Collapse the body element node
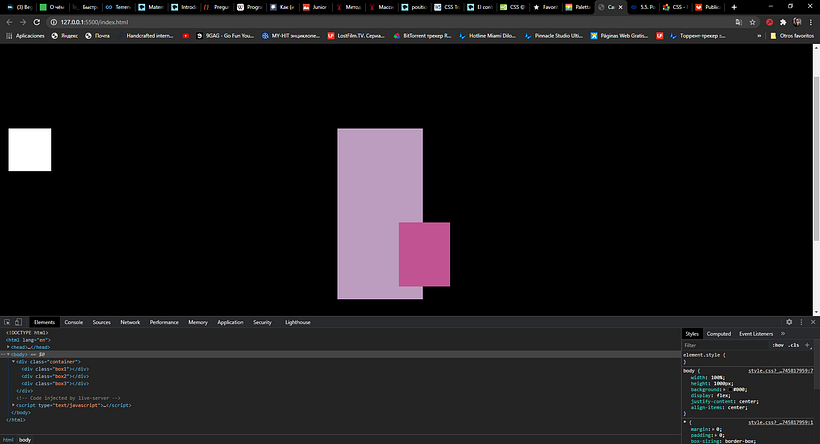 click(8, 354)
